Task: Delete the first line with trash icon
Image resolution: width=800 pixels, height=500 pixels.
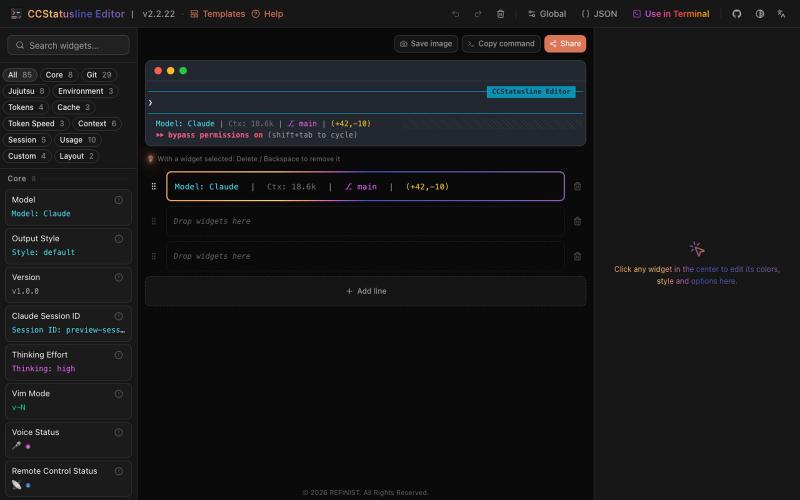Action: [577, 187]
